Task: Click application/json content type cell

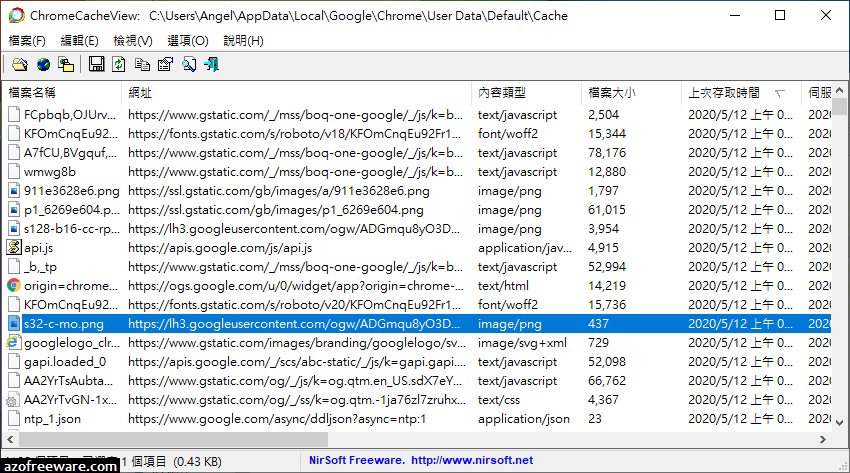Action: 524,419
